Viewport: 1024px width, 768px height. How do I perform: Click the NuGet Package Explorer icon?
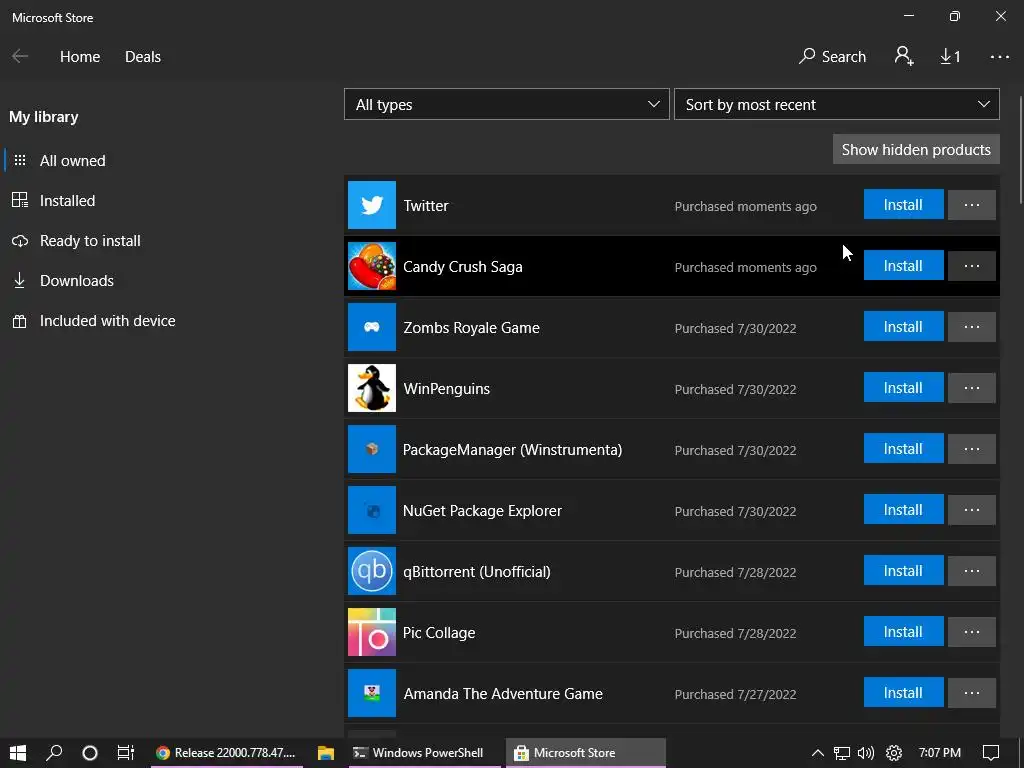coord(372,510)
